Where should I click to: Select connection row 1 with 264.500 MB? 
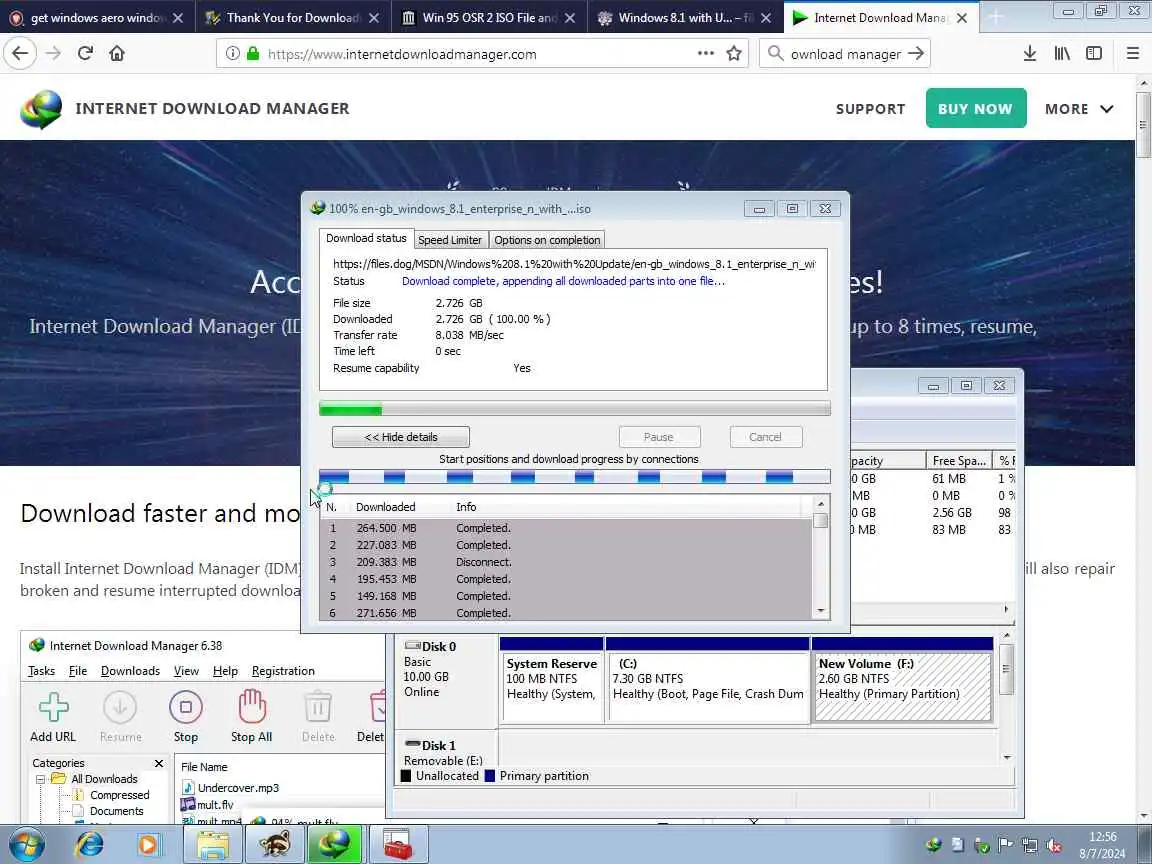click(x=566, y=528)
